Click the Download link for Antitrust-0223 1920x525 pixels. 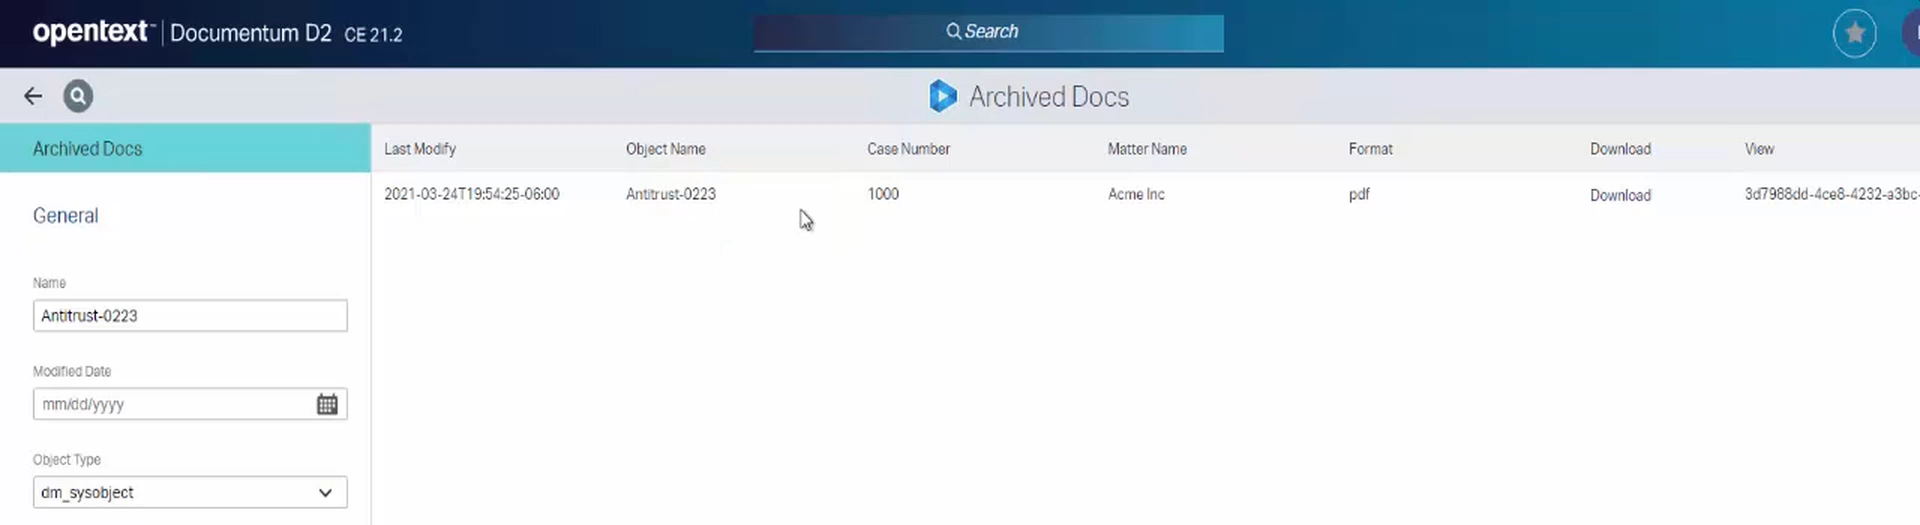(1620, 195)
